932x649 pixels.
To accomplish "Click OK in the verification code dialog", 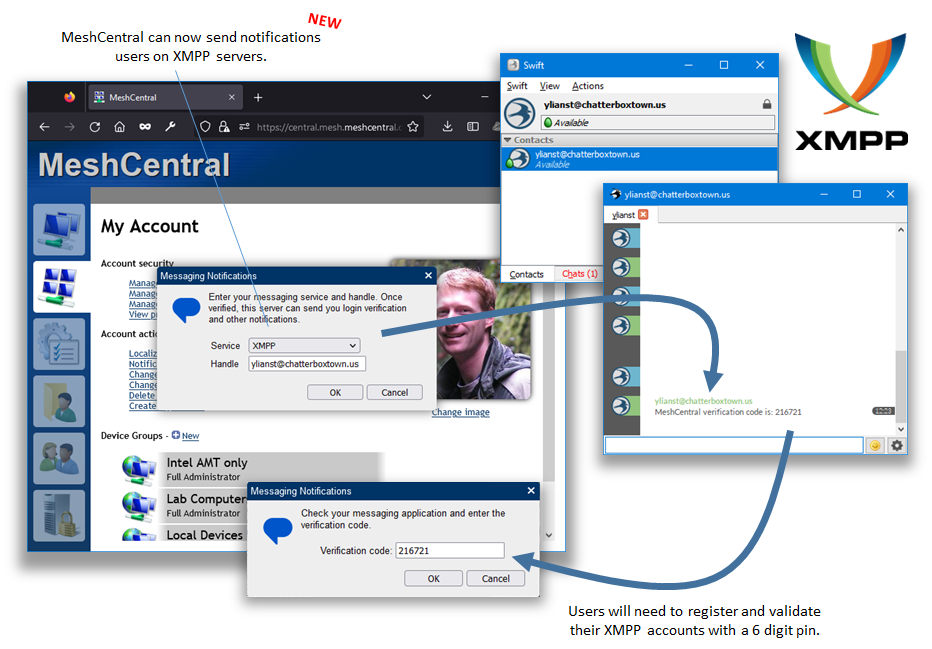I will tap(433, 578).
